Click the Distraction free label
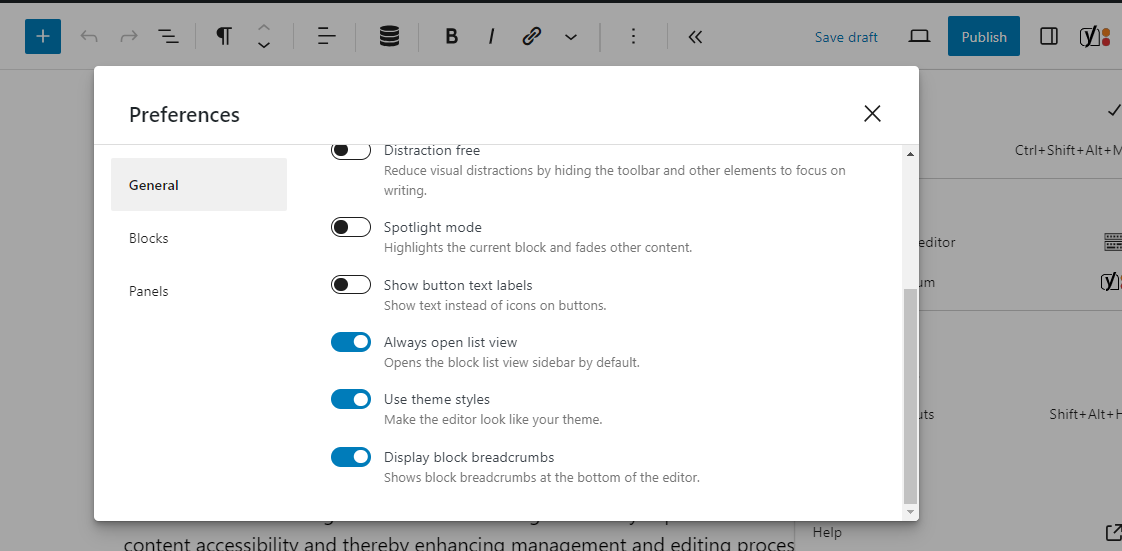The width and height of the screenshot is (1122, 551). coord(432,151)
